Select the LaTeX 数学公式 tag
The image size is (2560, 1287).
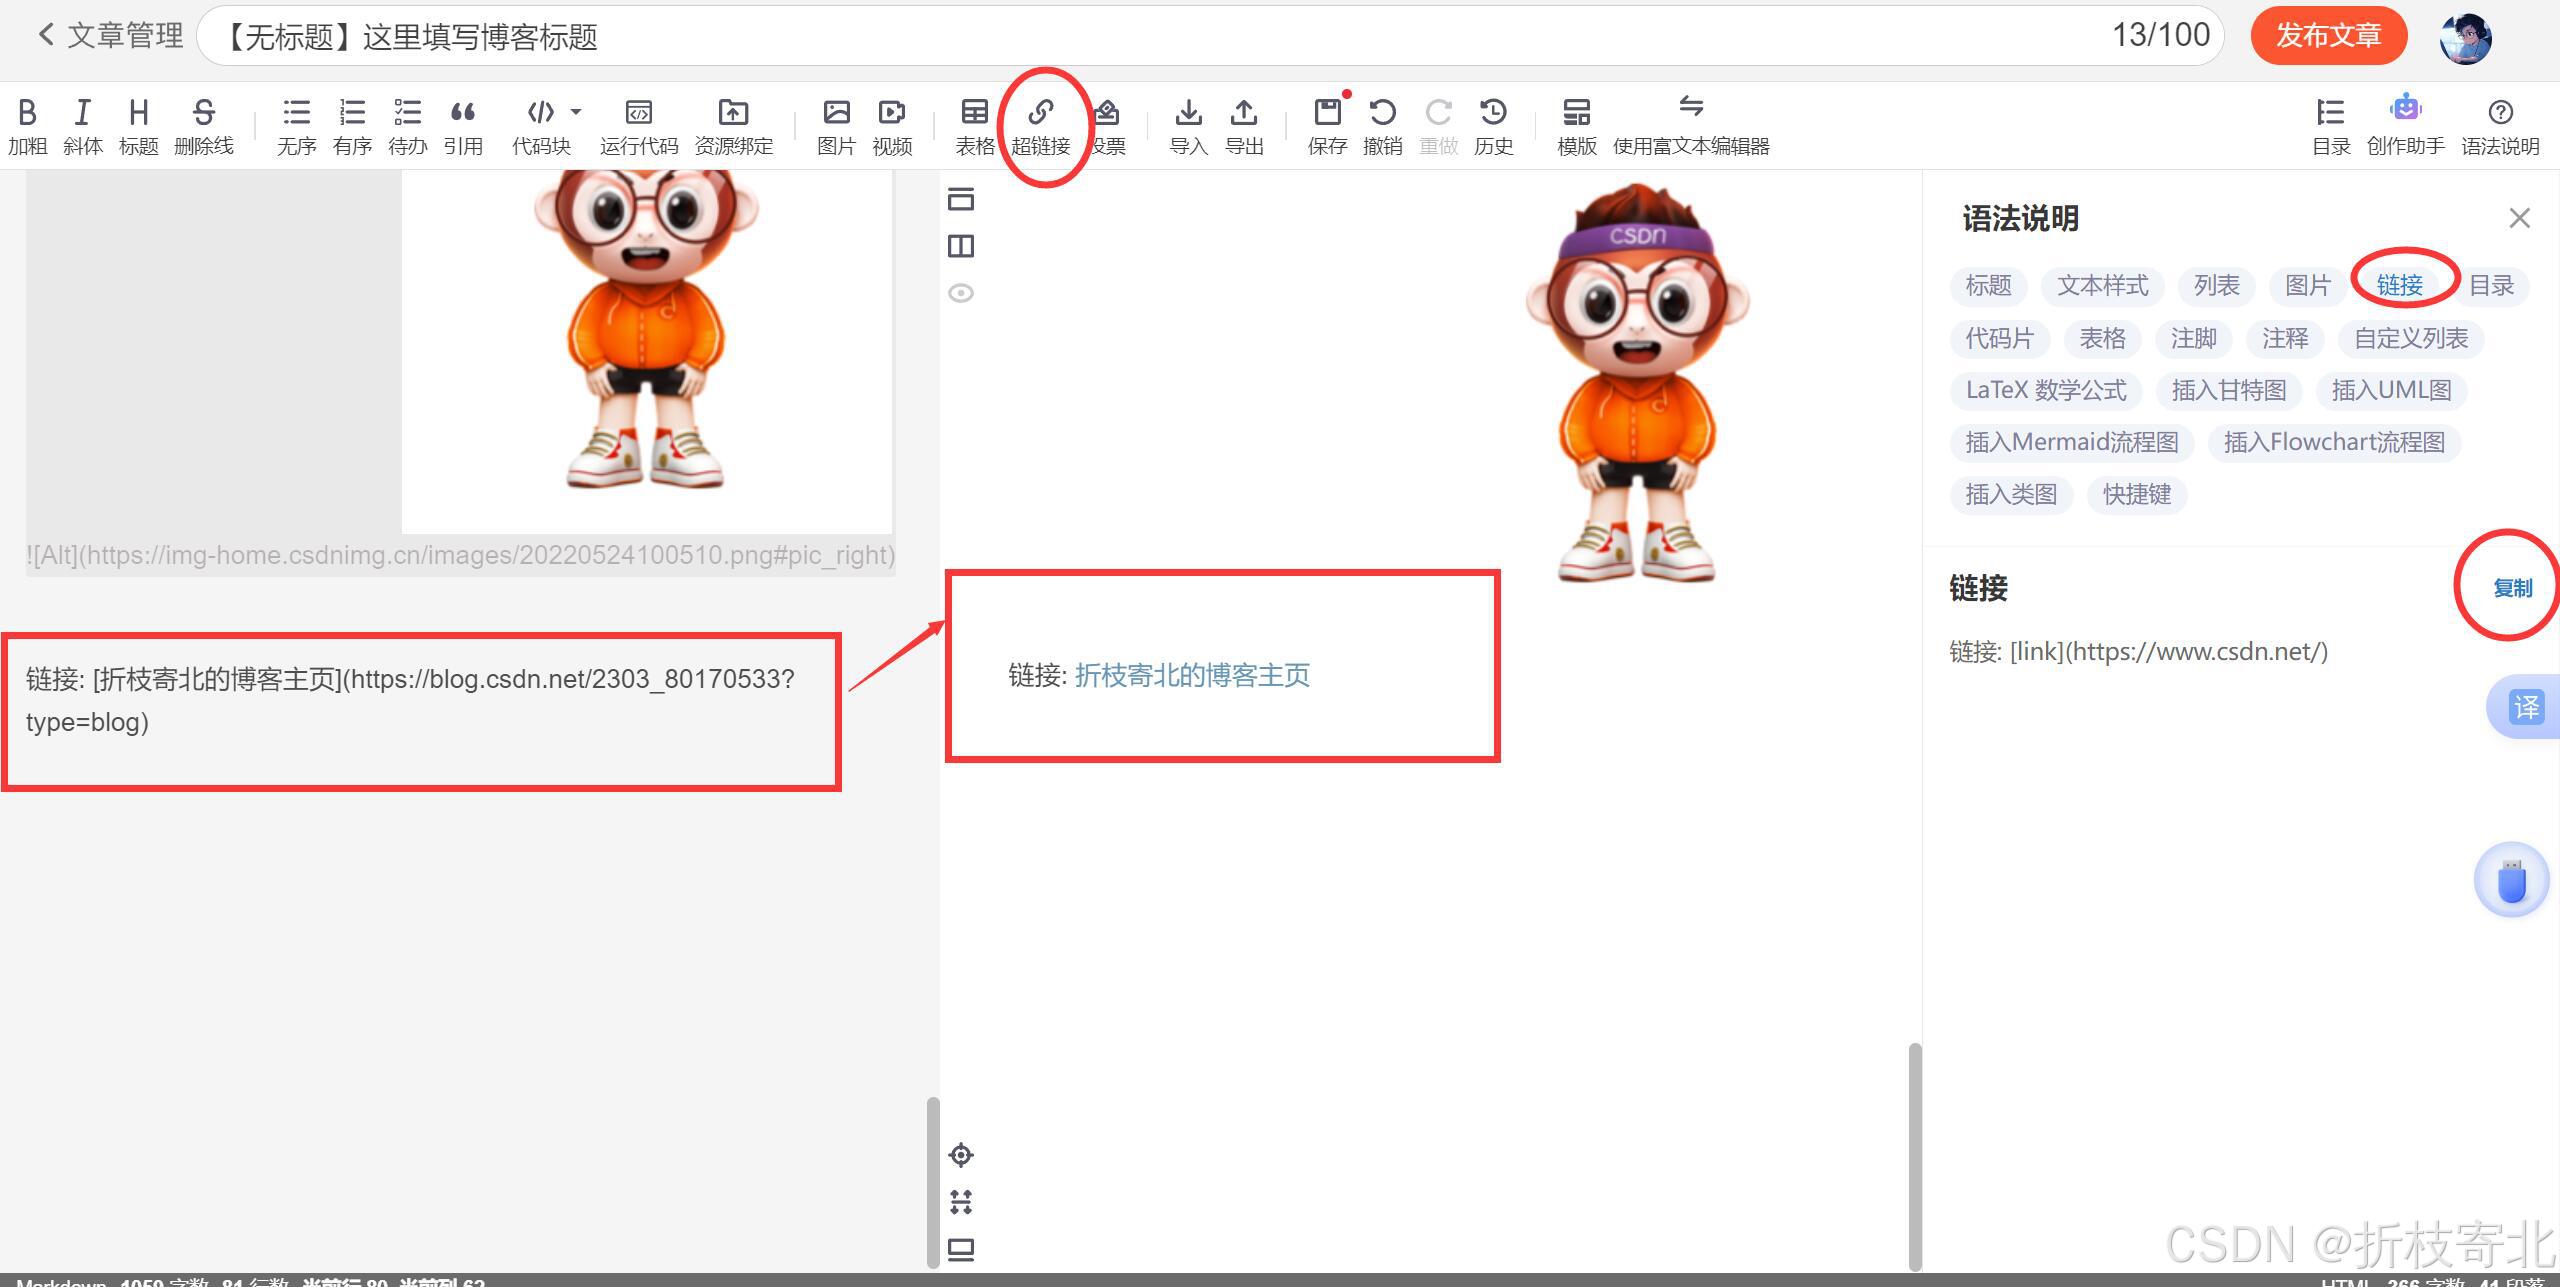pos(2046,390)
